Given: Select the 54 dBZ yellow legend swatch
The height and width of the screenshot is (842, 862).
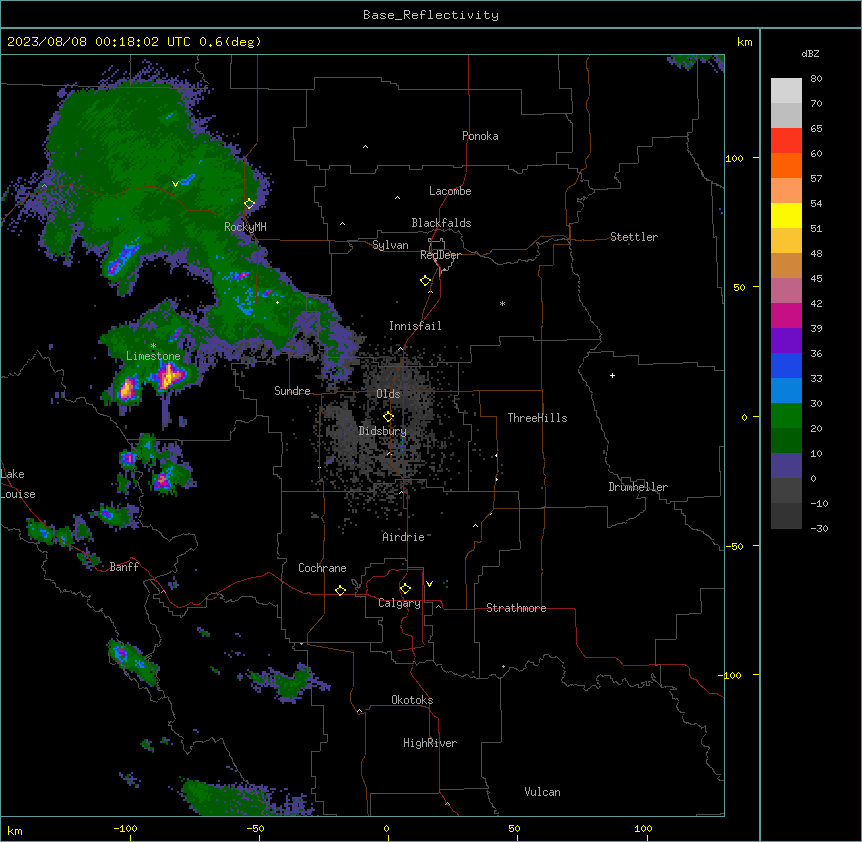Looking at the screenshot, I should (786, 215).
